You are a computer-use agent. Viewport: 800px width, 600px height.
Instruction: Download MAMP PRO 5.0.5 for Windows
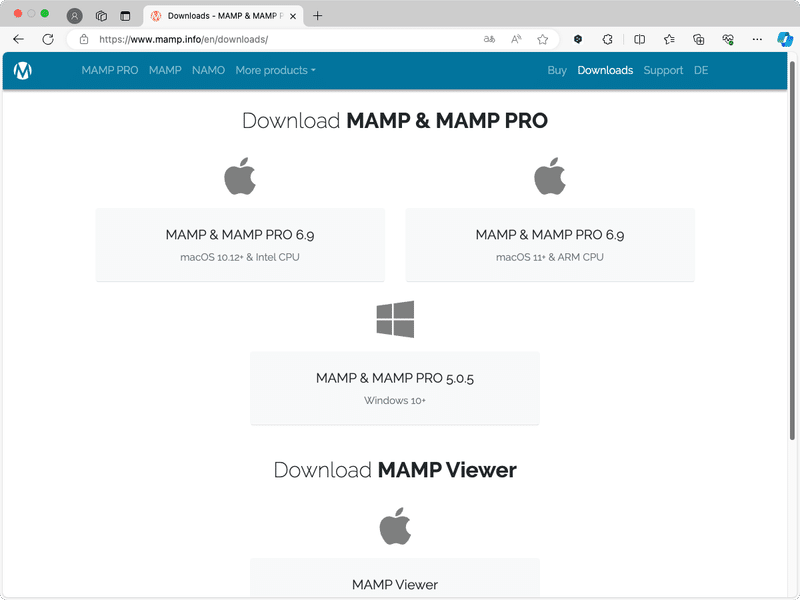pyautogui.click(x=395, y=388)
